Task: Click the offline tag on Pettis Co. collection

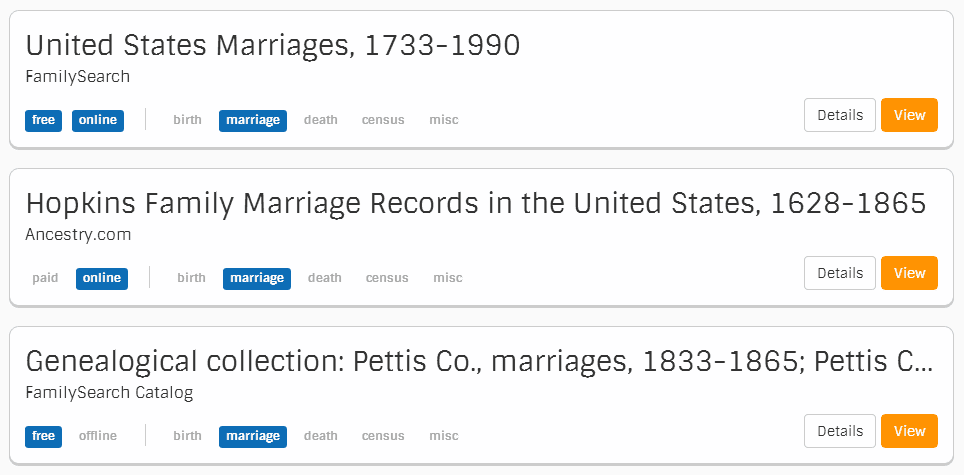Action: [x=98, y=436]
